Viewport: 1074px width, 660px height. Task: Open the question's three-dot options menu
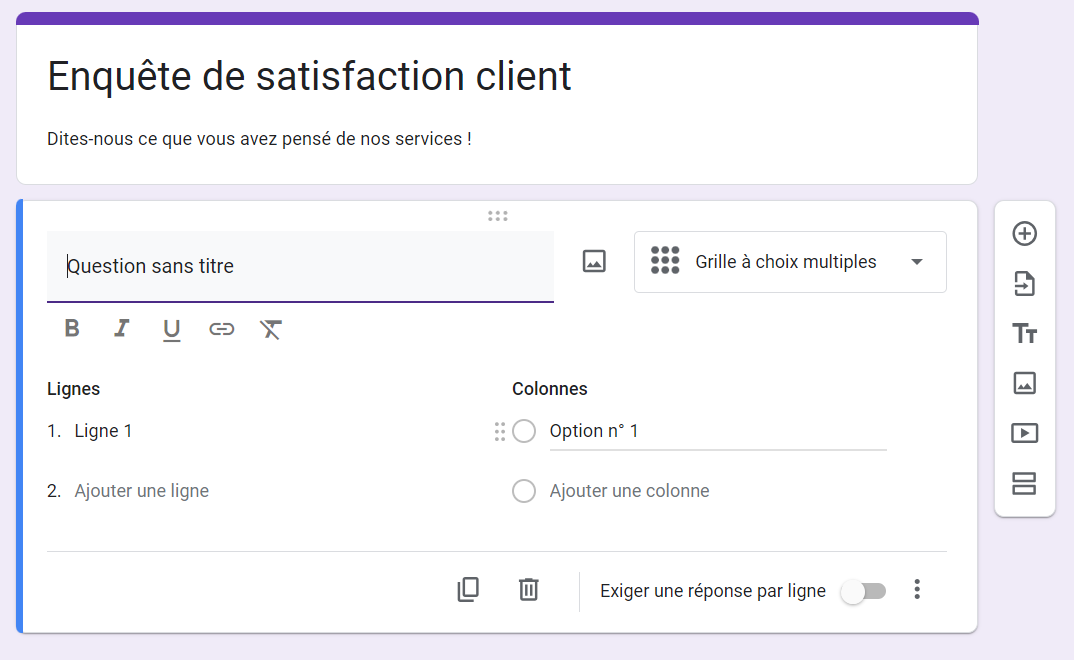coord(917,590)
